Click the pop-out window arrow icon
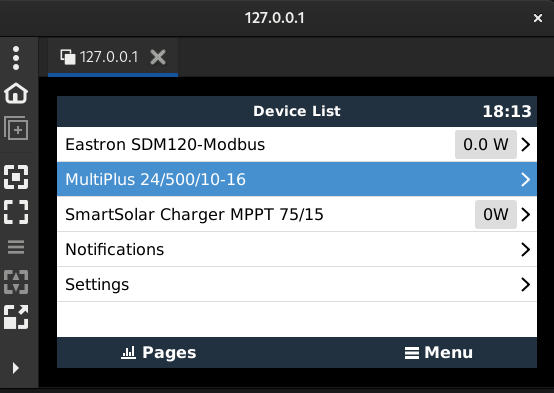Viewport: 554px width, 393px height. pyautogui.click(x=16, y=317)
